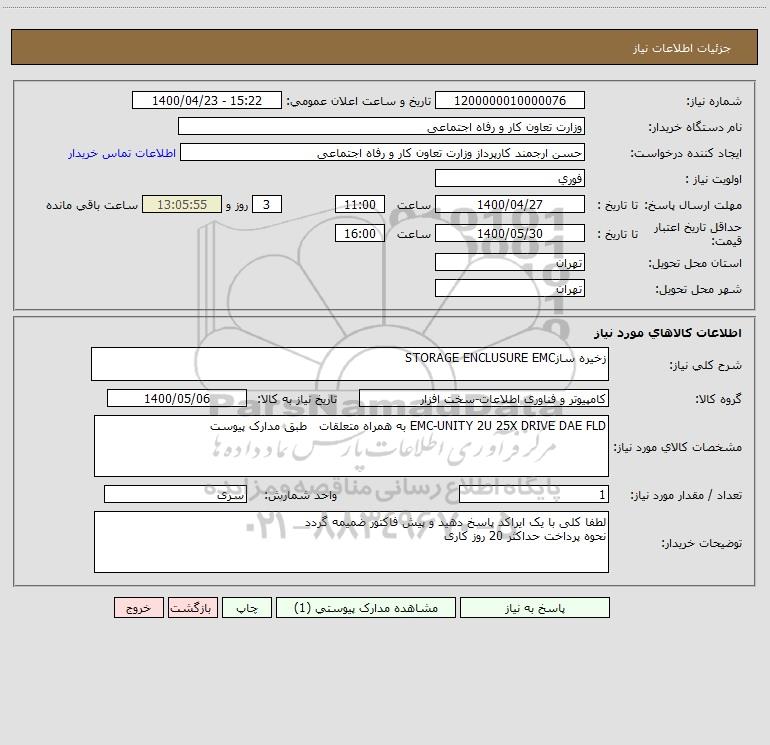The image size is (770, 745).
Task: Click the price validity date 1400/05/30
Action: click(510, 233)
